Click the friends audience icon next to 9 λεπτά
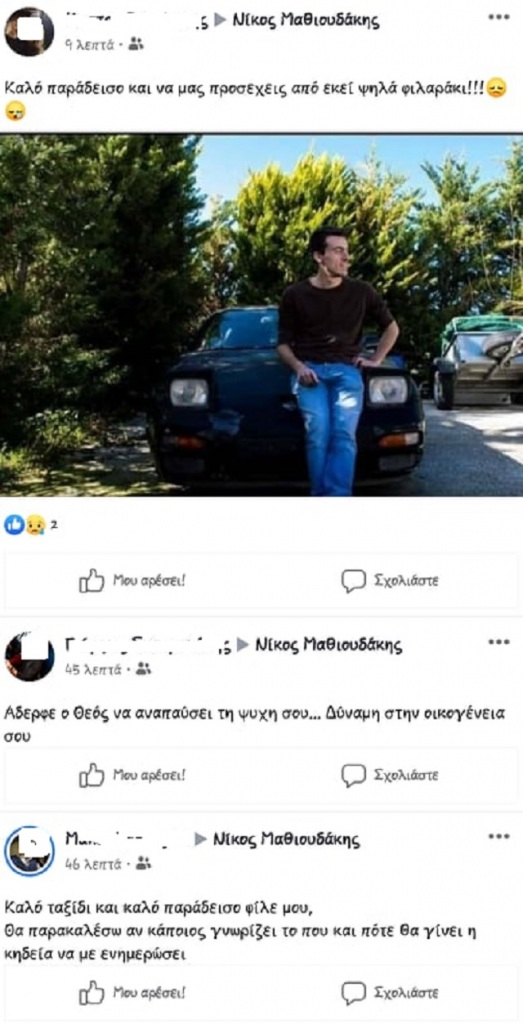This screenshot has width=523, height=1024. click(x=136, y=44)
